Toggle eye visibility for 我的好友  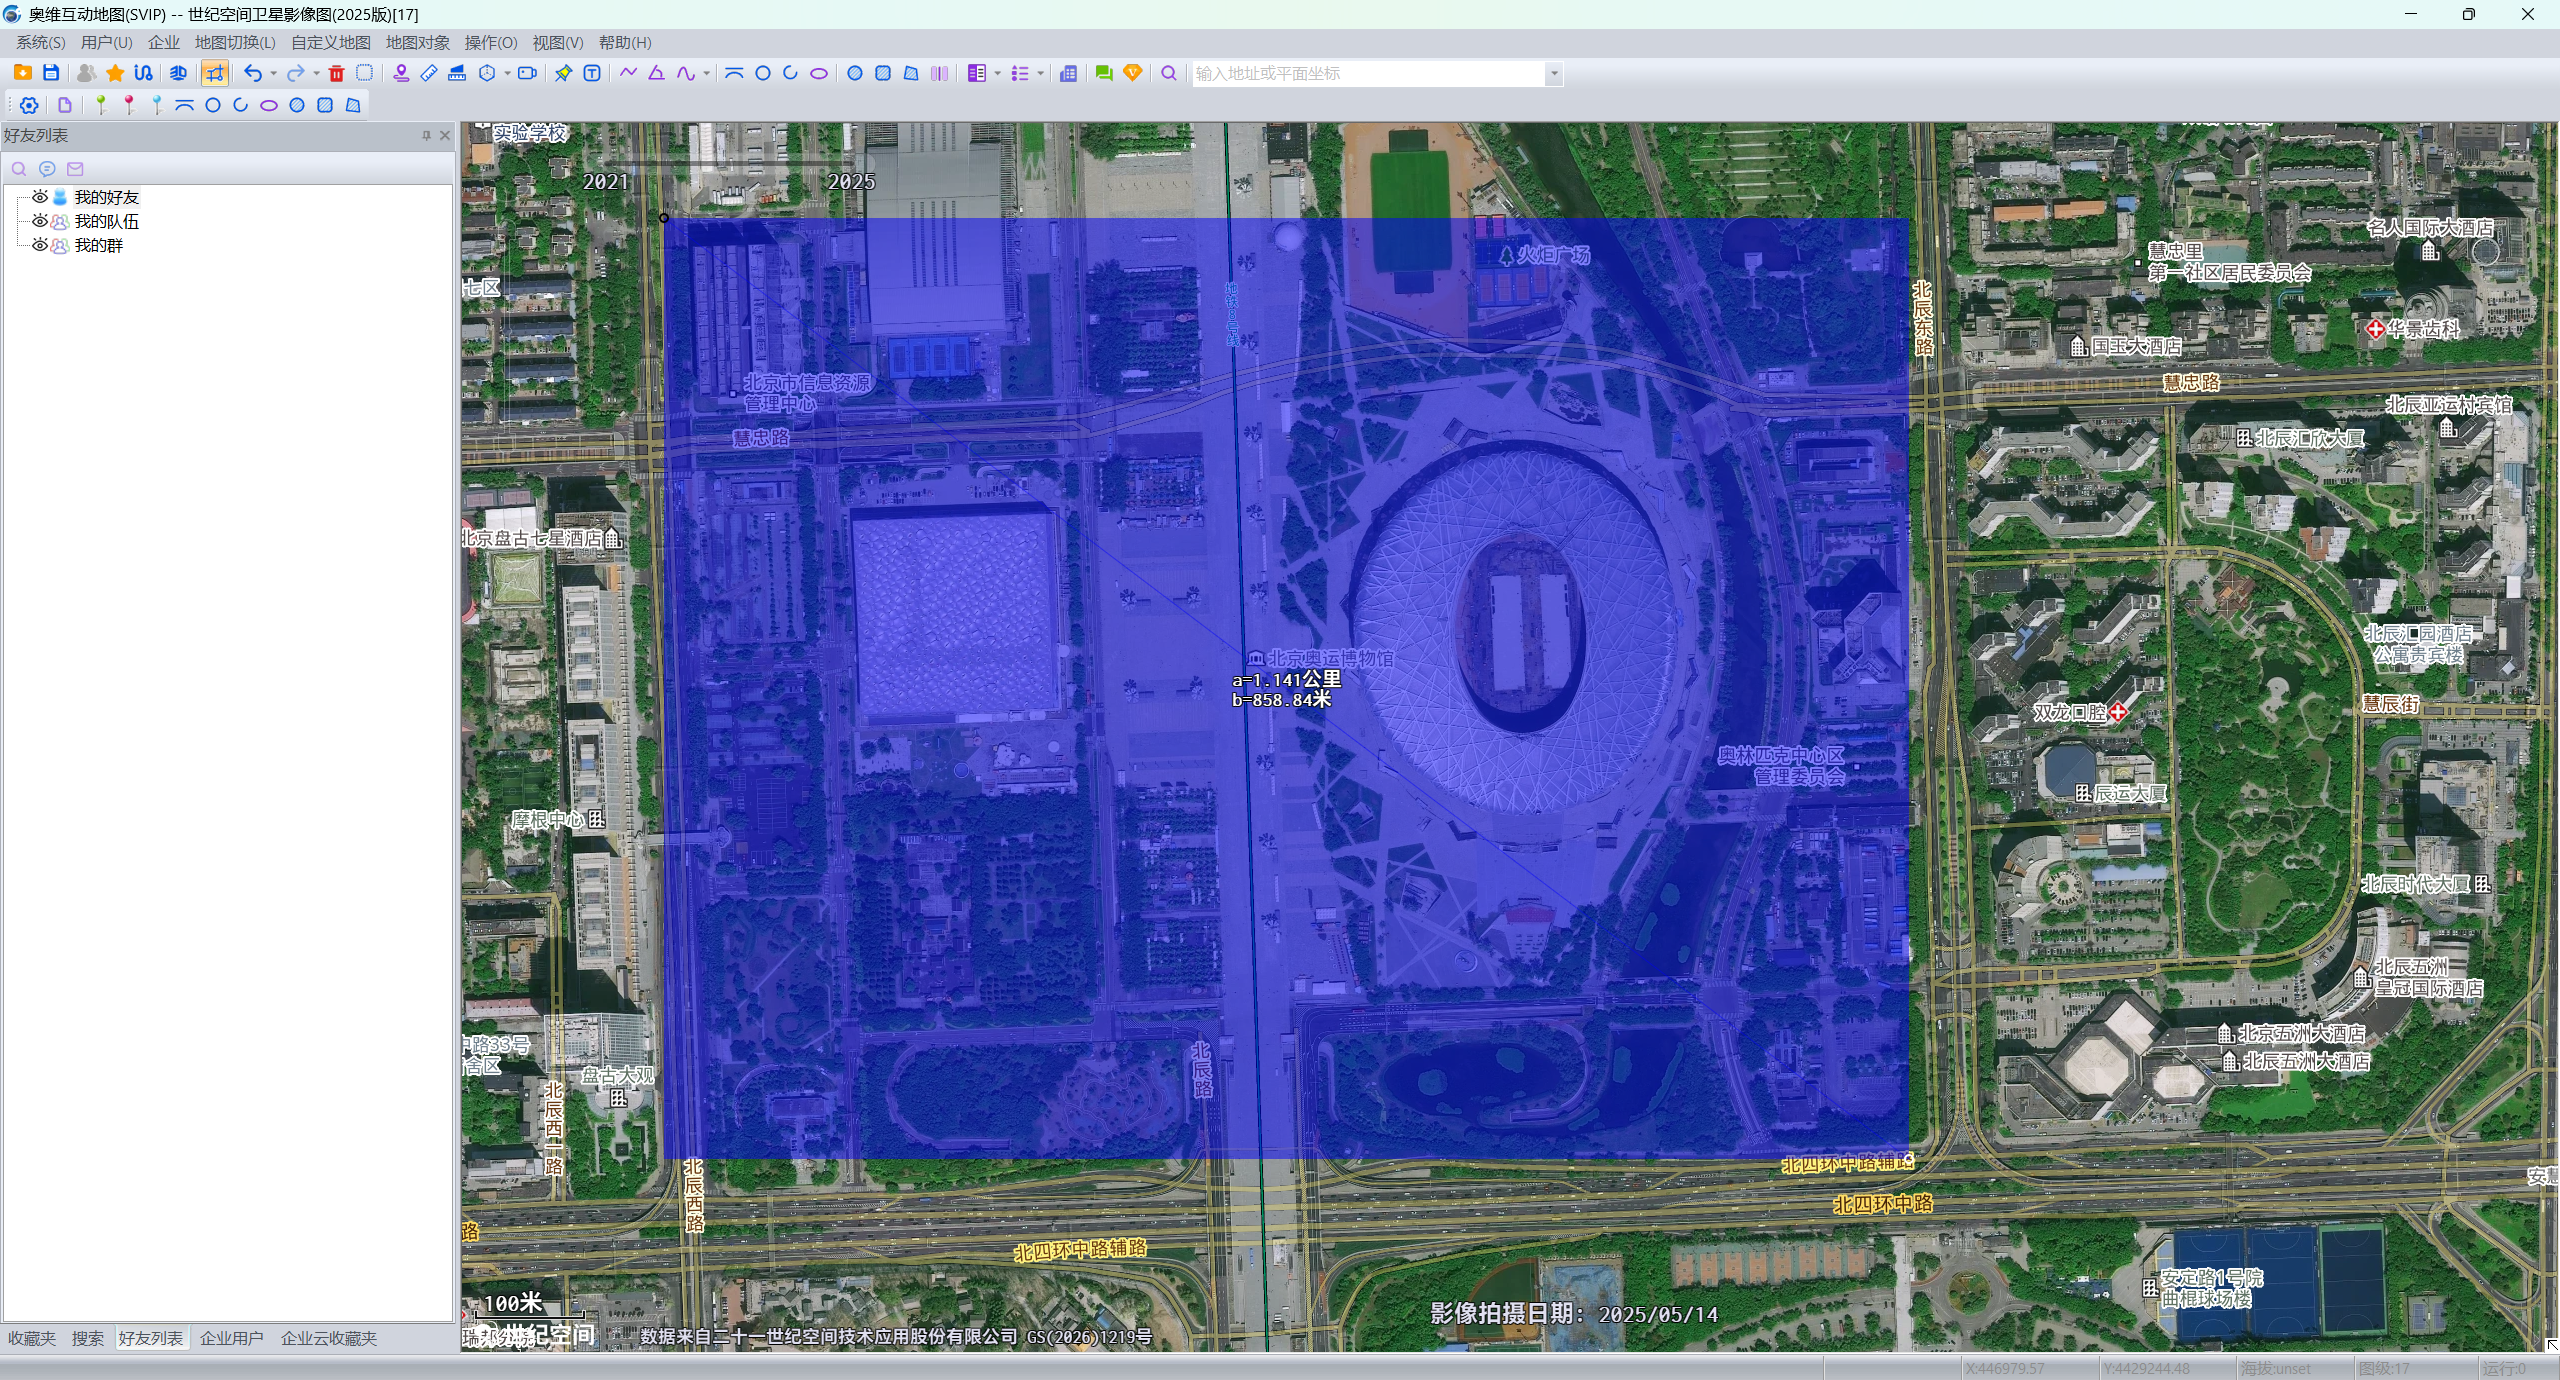(40, 197)
